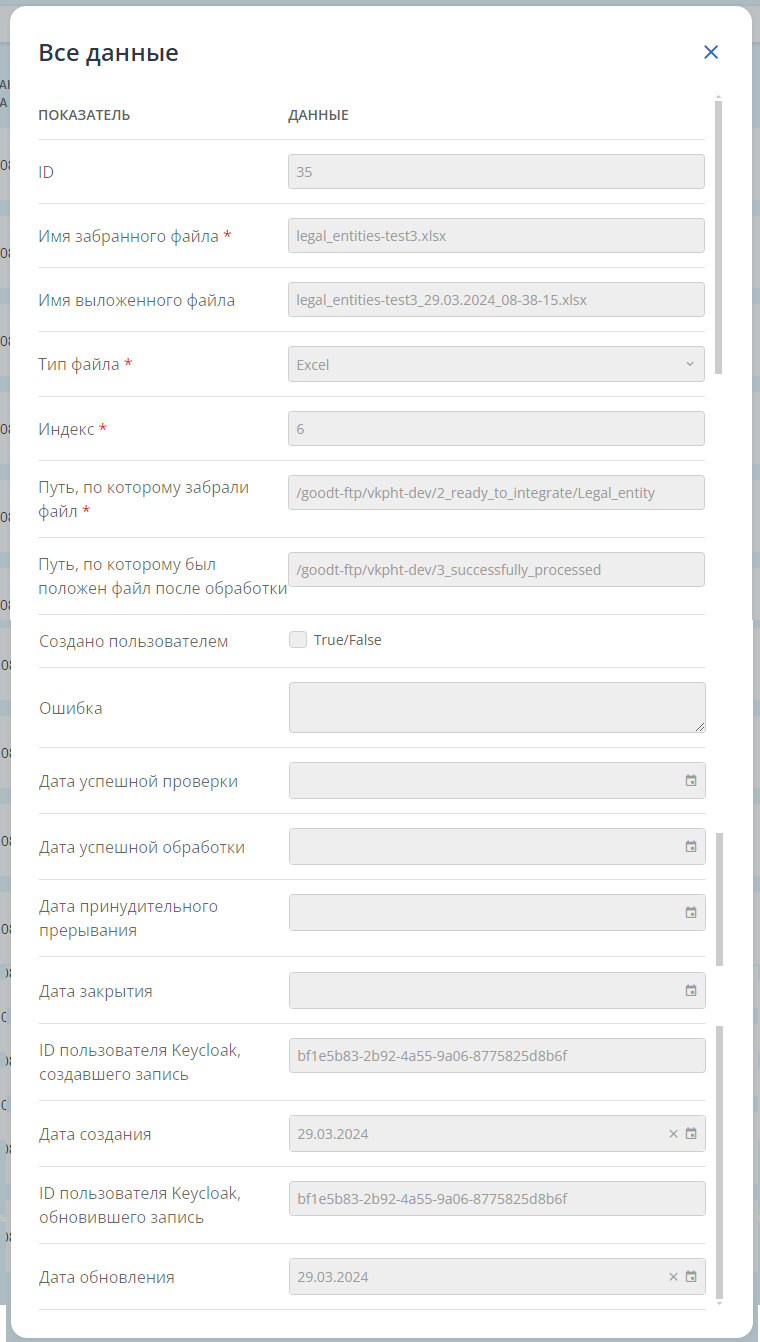
Task: Open calendar icon in Дата обновления
Action: pos(691,1277)
